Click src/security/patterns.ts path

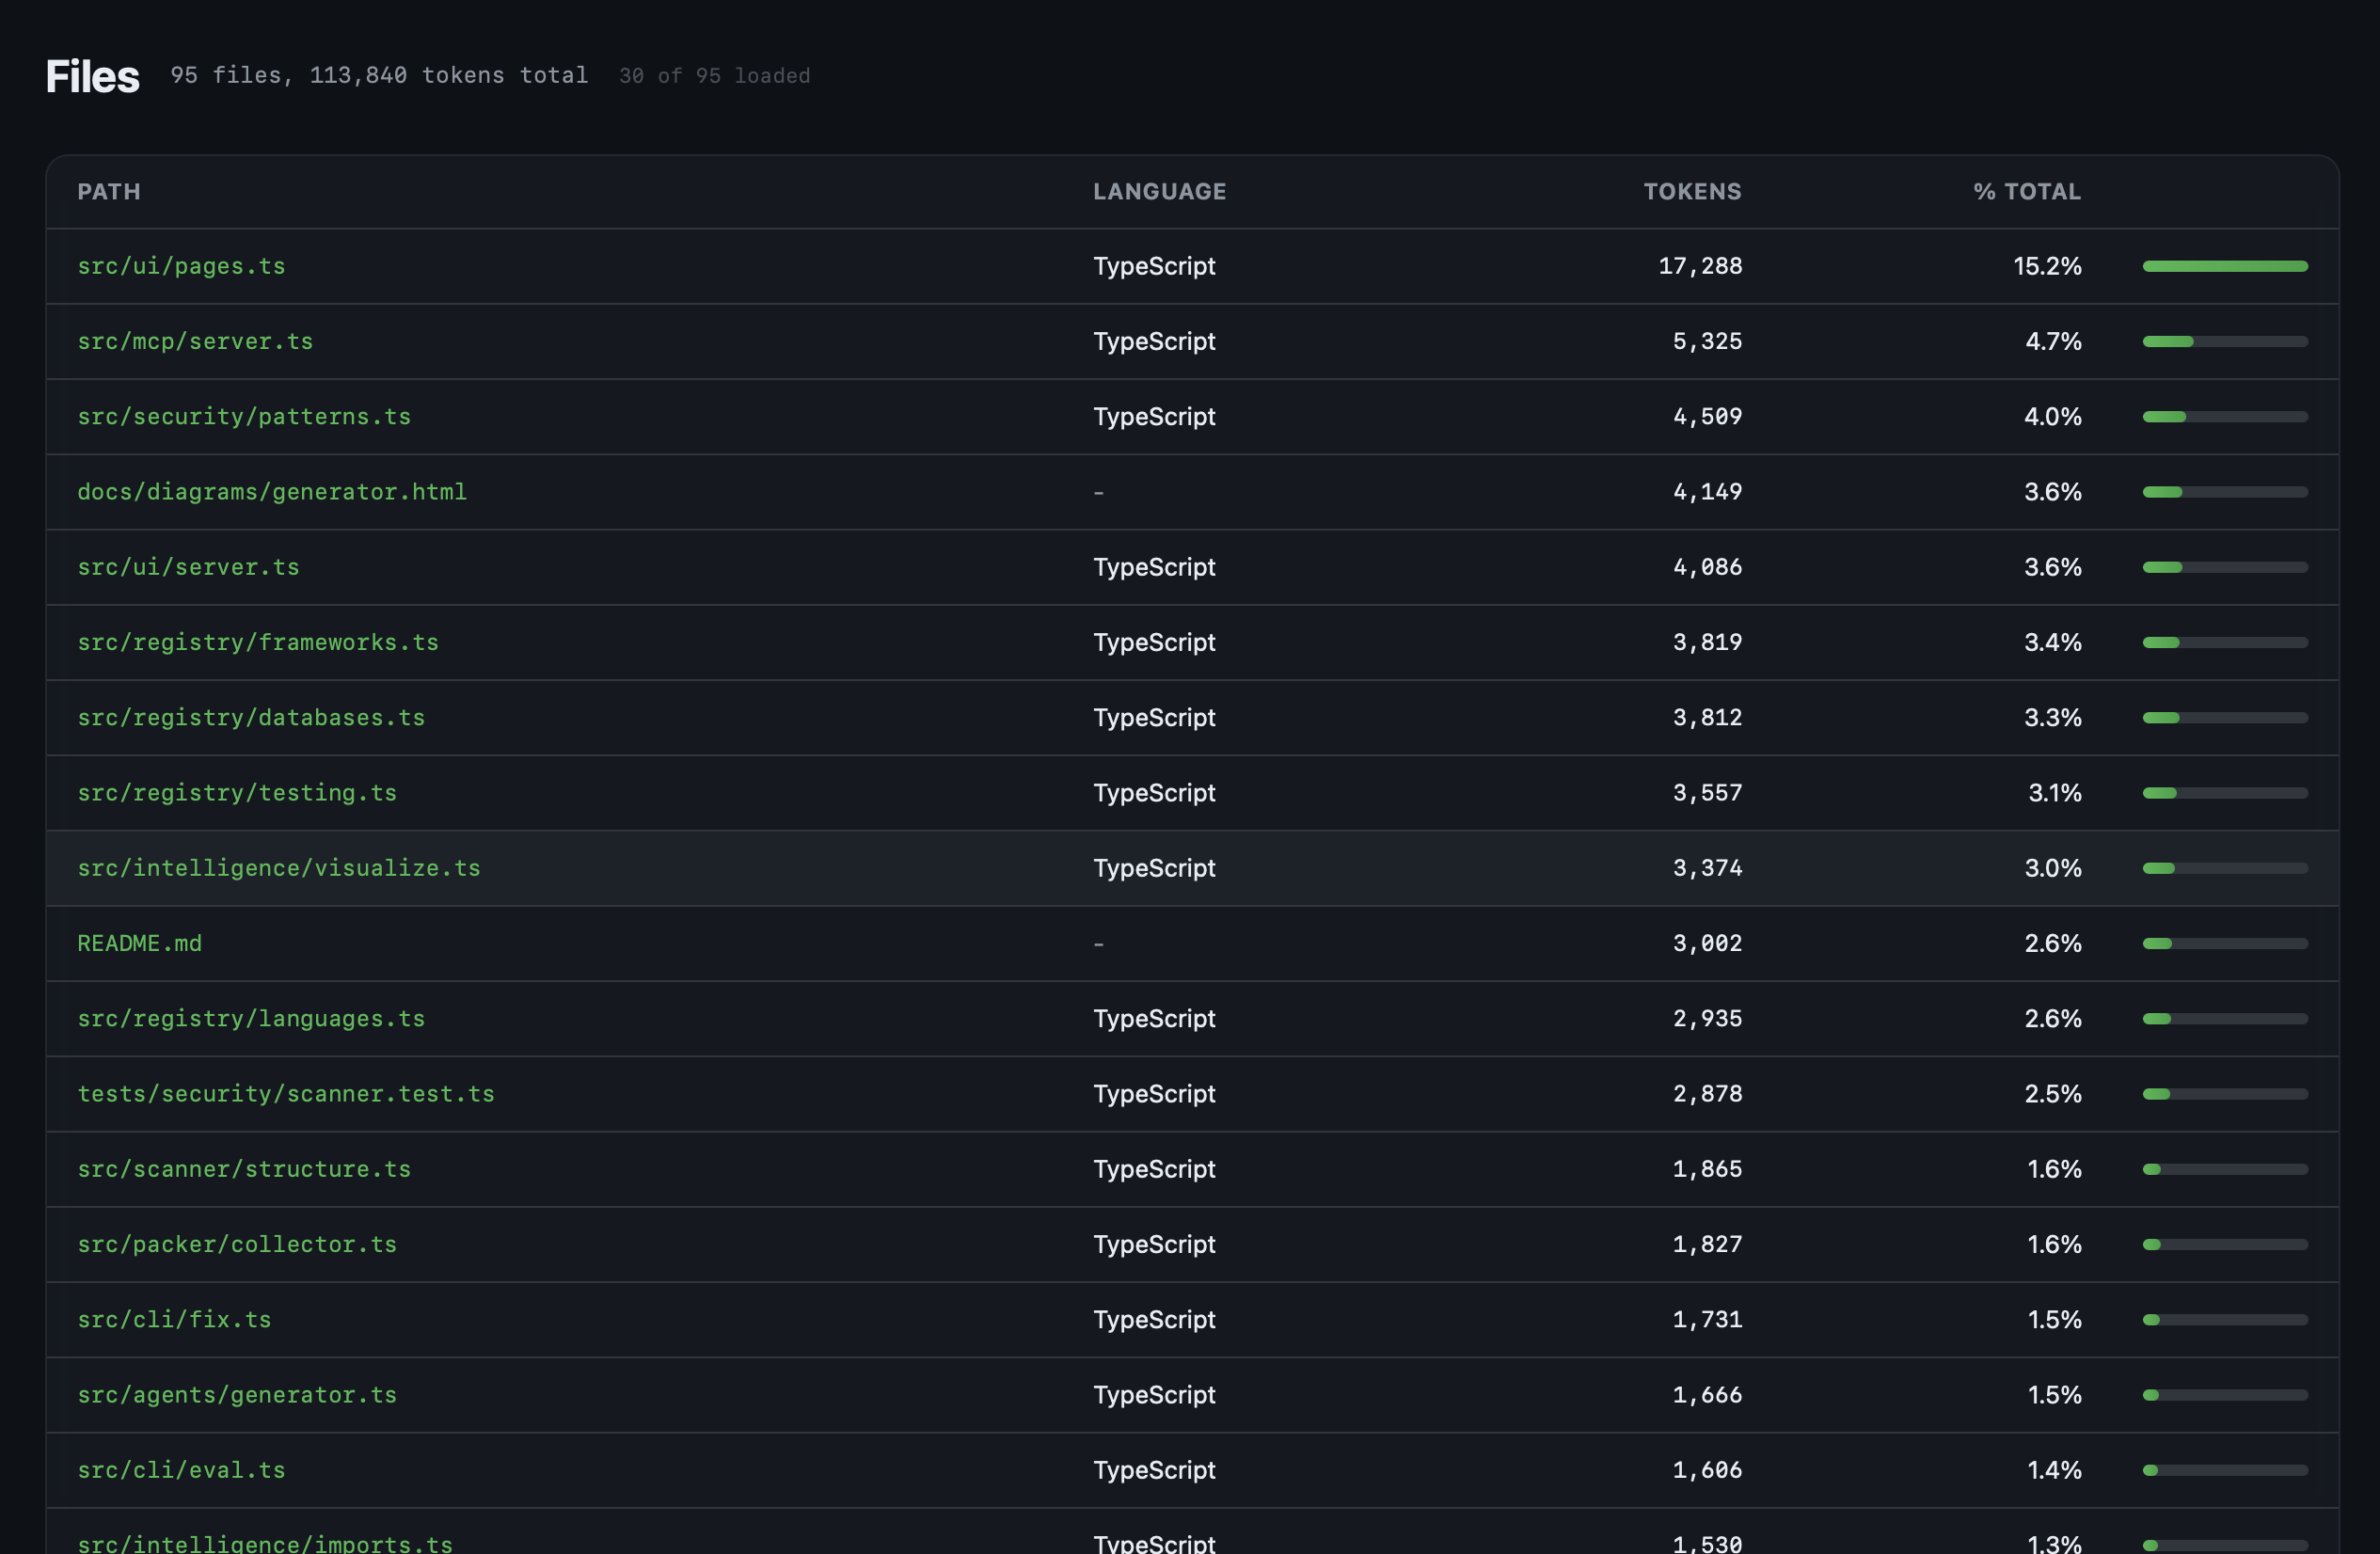click(244, 416)
